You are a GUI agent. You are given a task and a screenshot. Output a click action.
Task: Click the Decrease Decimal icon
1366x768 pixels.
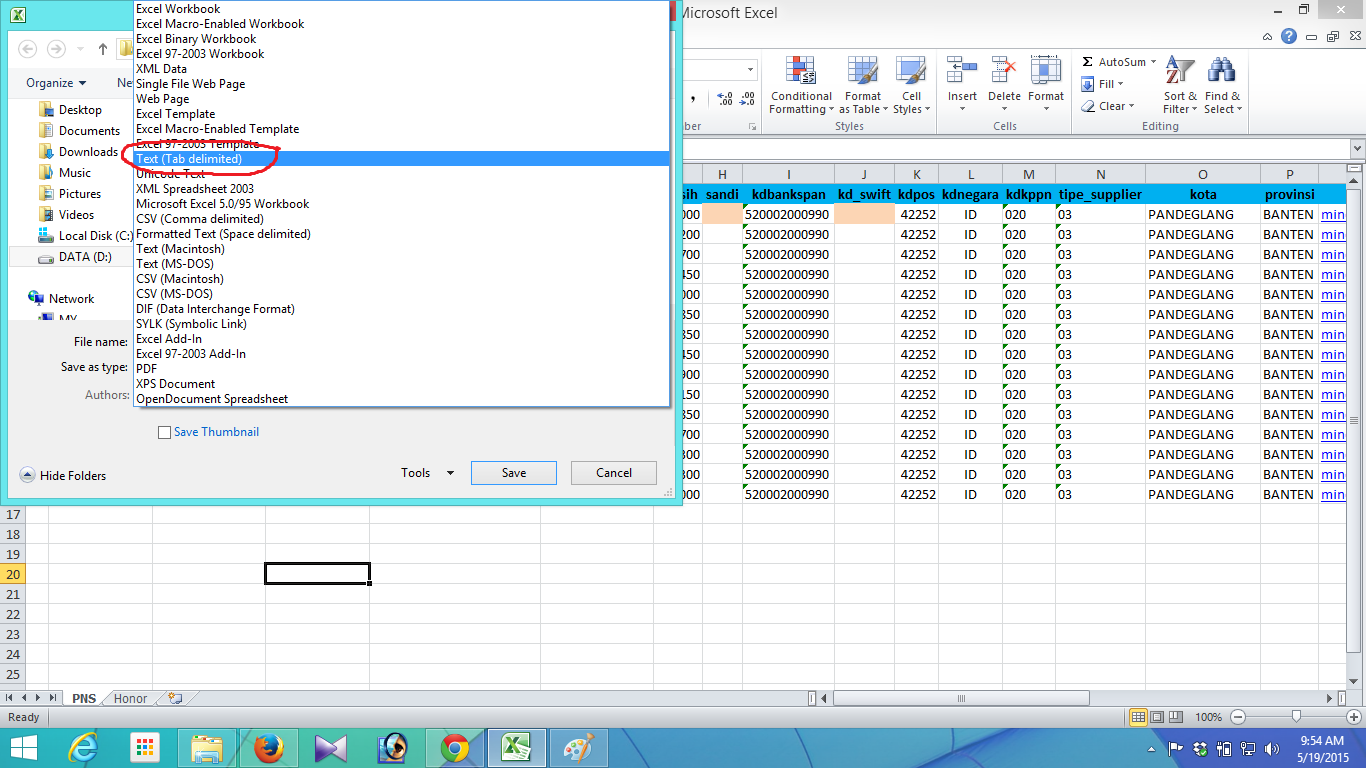point(749,99)
